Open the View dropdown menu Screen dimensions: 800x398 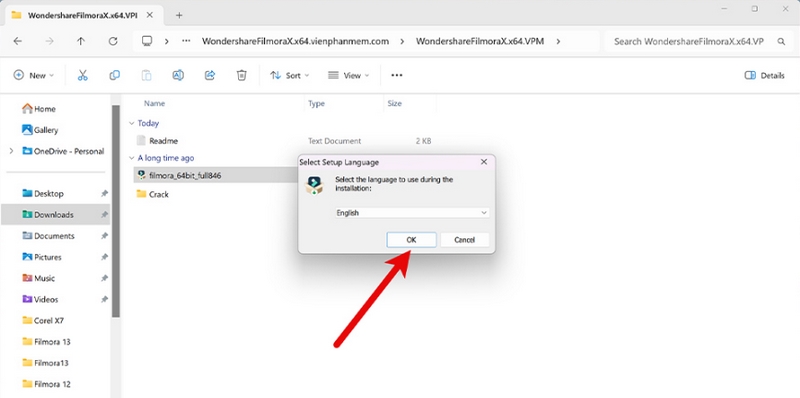[x=348, y=76]
